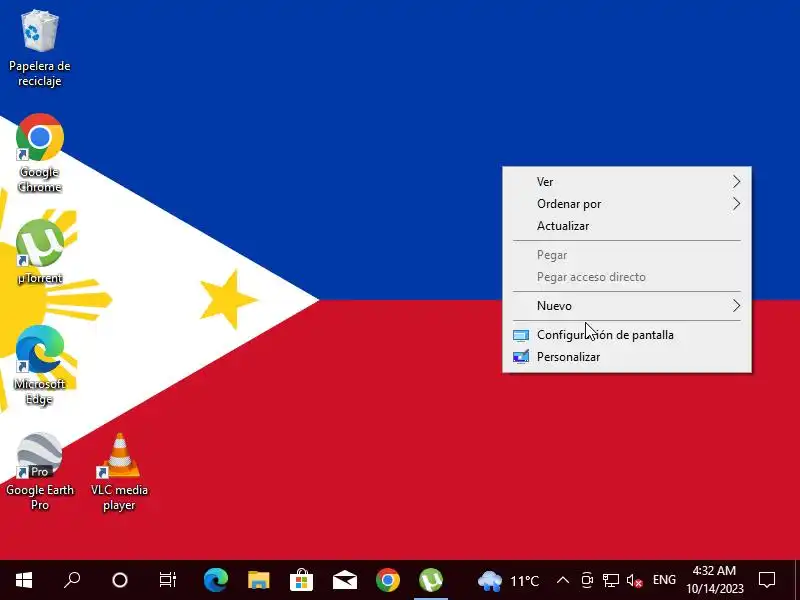
Task: Open the notification center icon
Action: [x=767, y=580]
